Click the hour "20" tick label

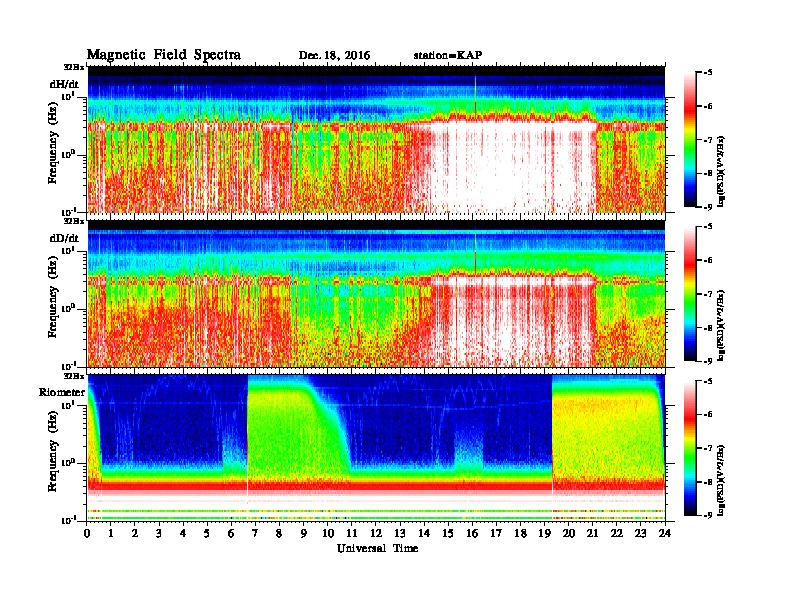[x=568, y=533]
